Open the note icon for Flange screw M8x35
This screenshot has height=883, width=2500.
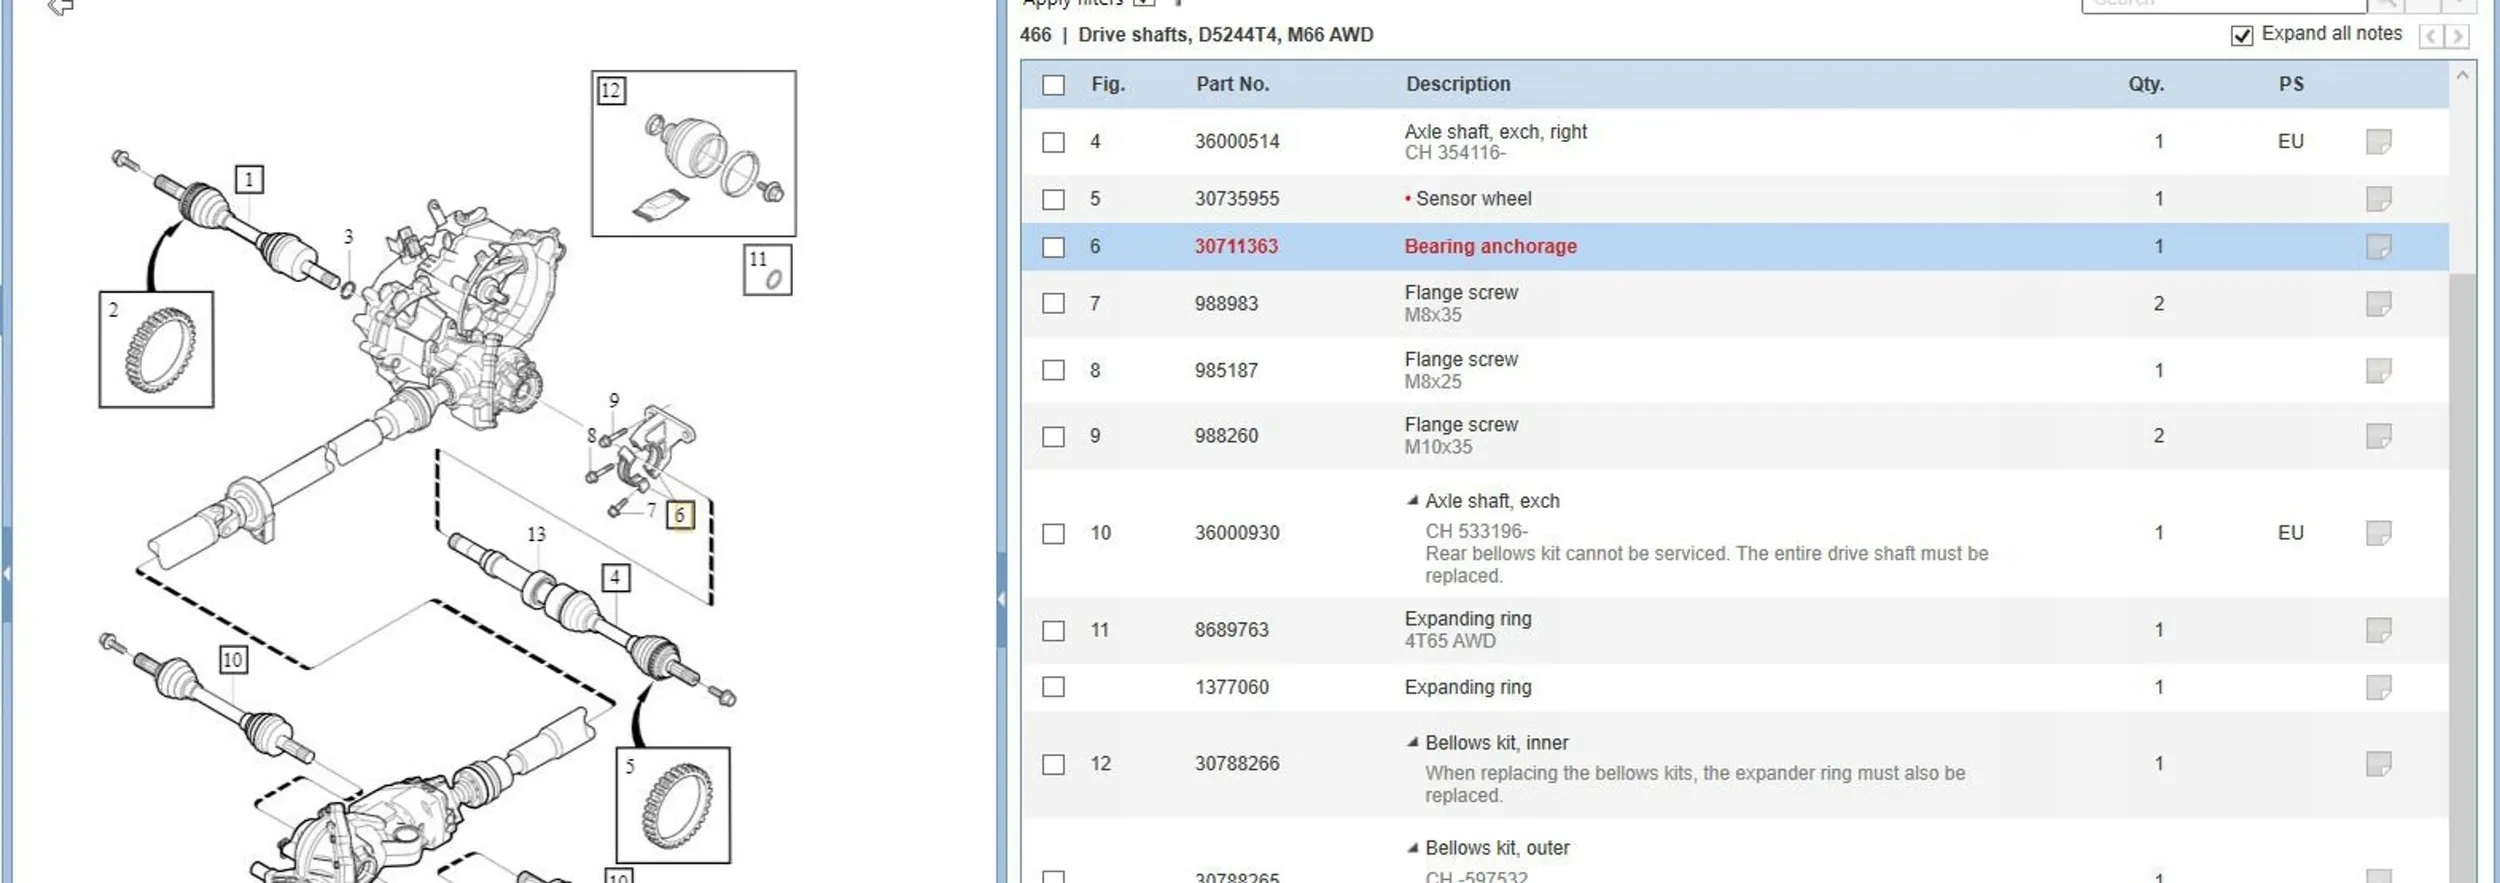pyautogui.click(x=2378, y=304)
